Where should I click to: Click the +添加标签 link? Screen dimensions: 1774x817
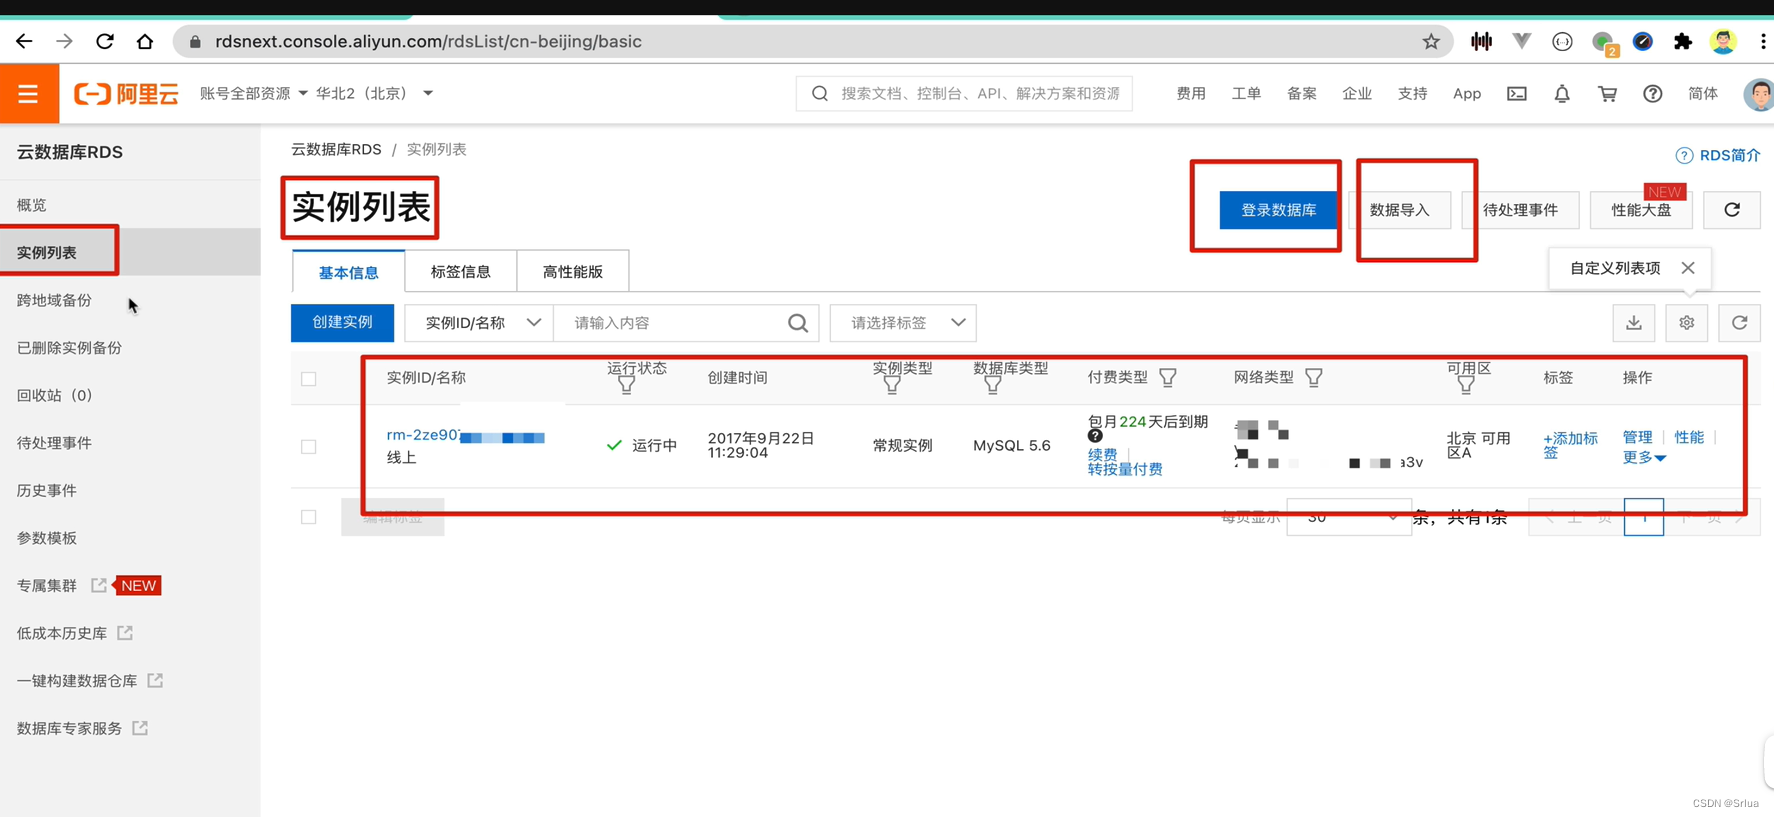coord(1570,445)
